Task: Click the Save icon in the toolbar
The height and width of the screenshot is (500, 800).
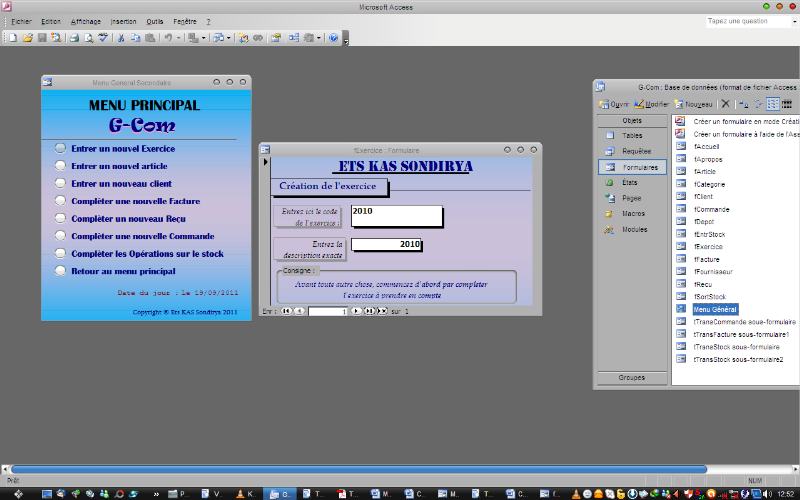Action: point(42,38)
